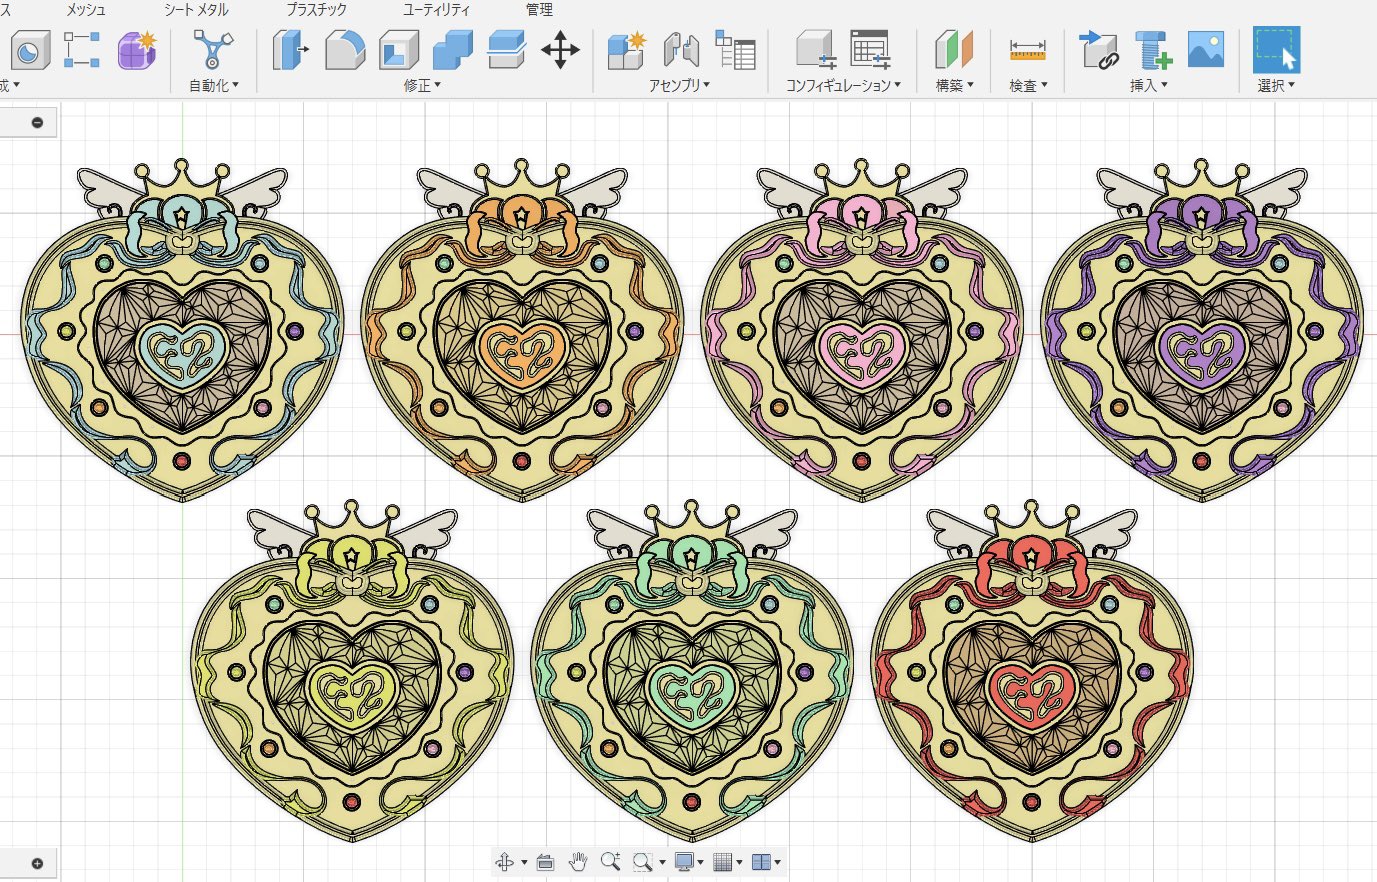Select the mint green heart compact model

pos(691,671)
